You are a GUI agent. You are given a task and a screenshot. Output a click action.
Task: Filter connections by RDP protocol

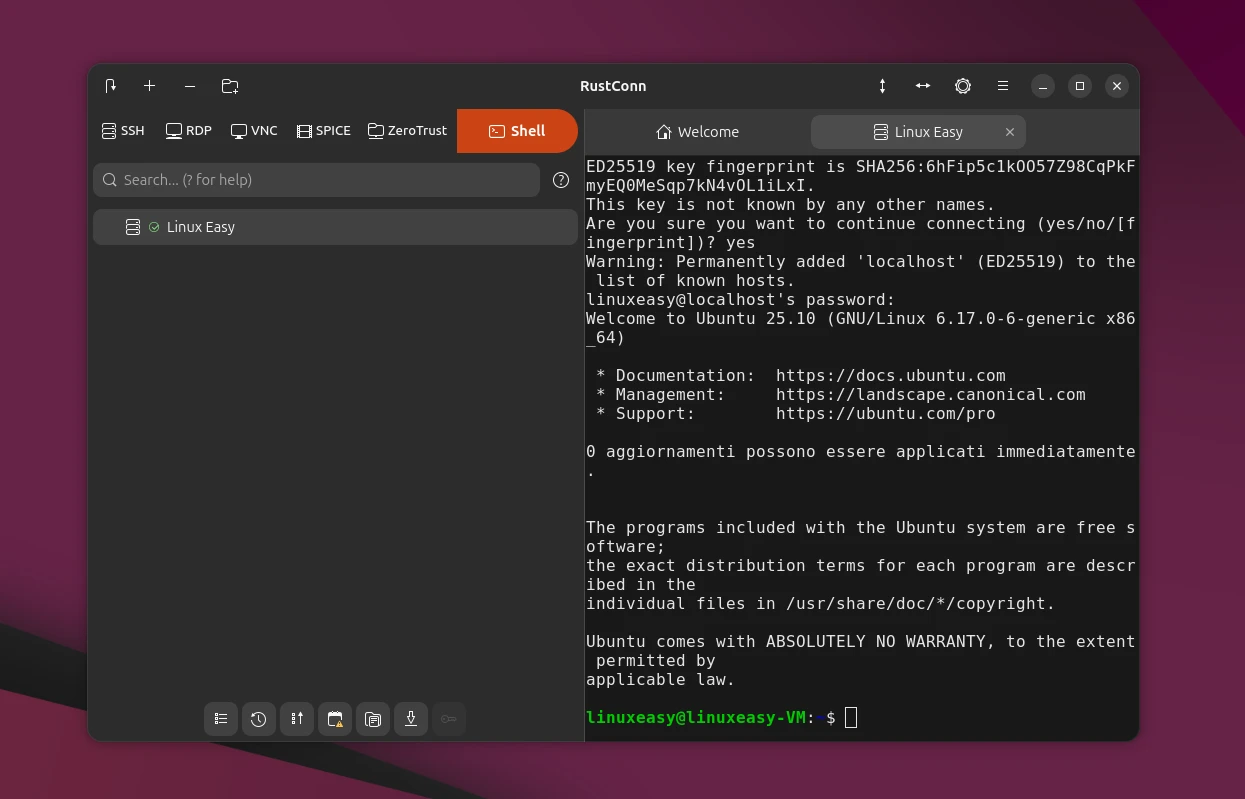pyautogui.click(x=189, y=131)
